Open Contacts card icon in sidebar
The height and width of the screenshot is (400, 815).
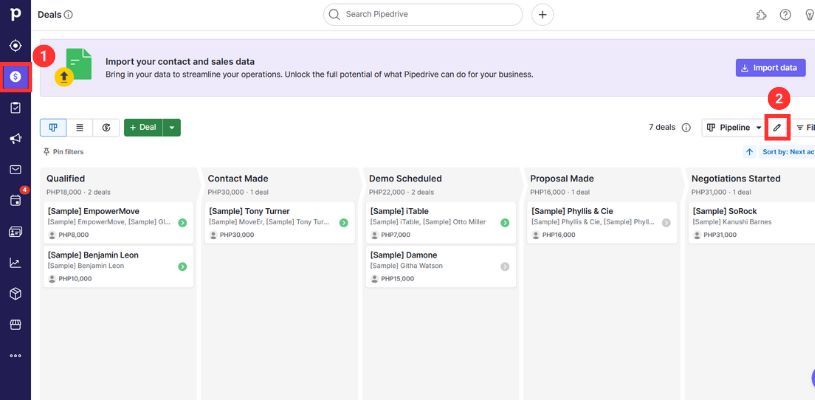coord(16,232)
